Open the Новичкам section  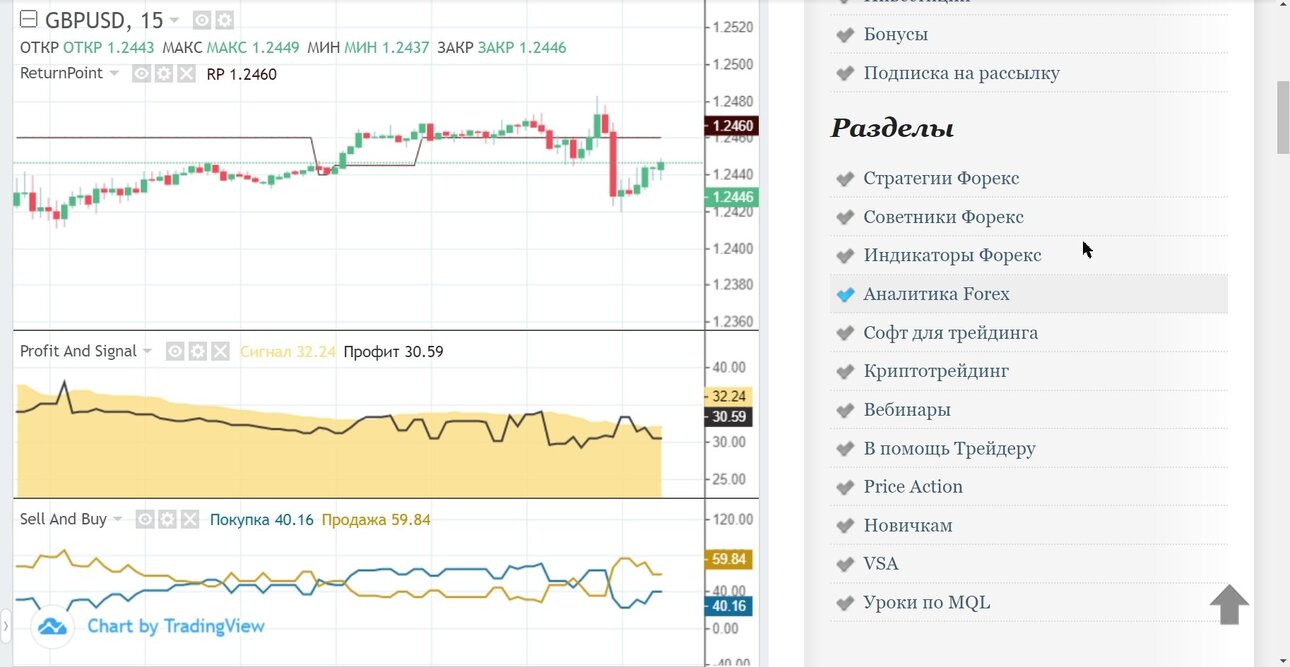tap(908, 525)
